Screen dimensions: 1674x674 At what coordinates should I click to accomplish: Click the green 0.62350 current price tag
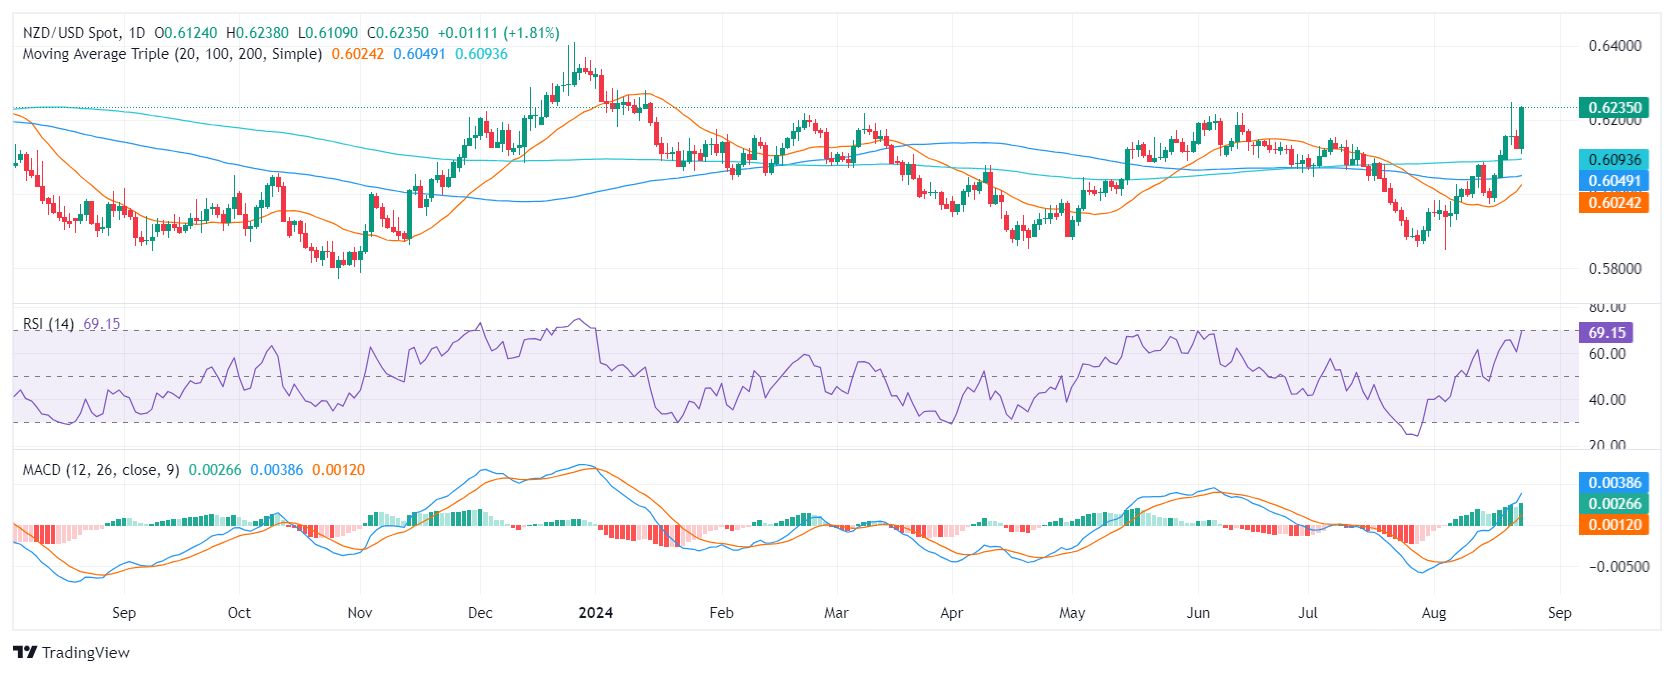pos(1614,108)
